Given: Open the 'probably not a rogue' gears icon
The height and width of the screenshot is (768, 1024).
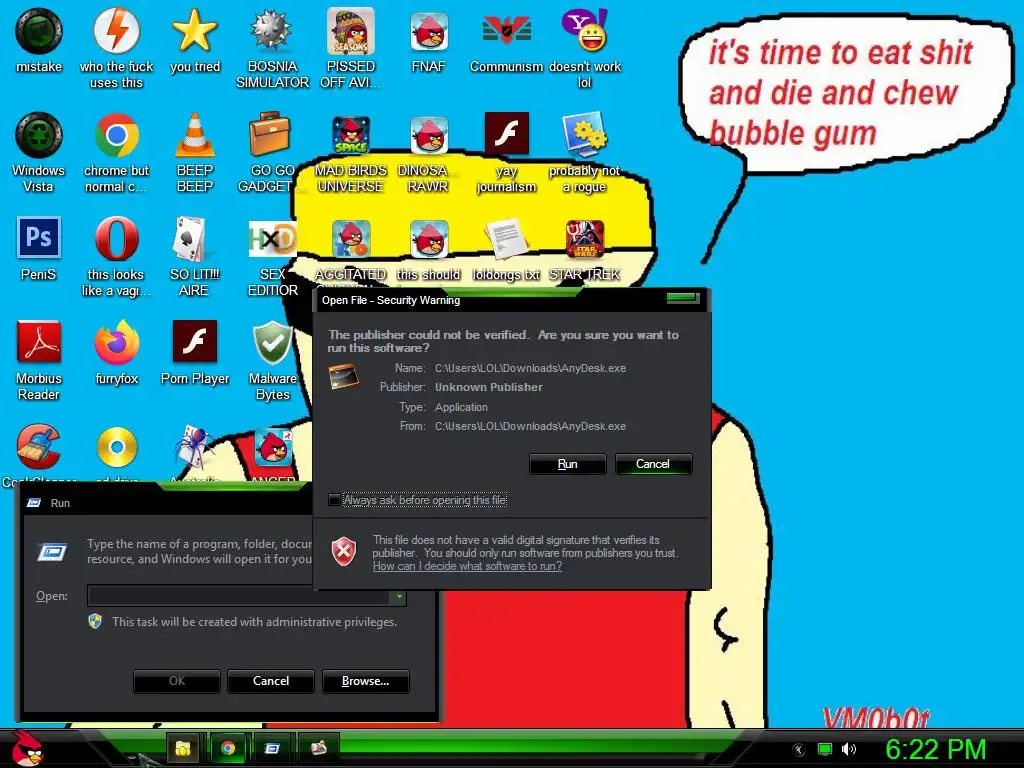Looking at the screenshot, I should [584, 134].
